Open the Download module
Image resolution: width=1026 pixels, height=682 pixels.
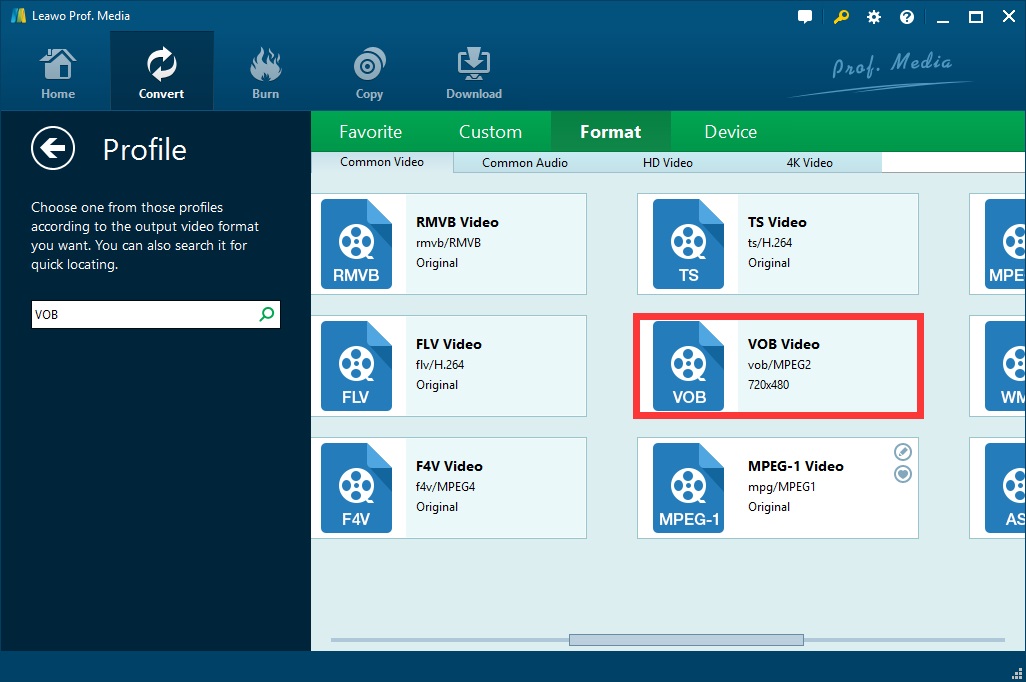click(474, 73)
